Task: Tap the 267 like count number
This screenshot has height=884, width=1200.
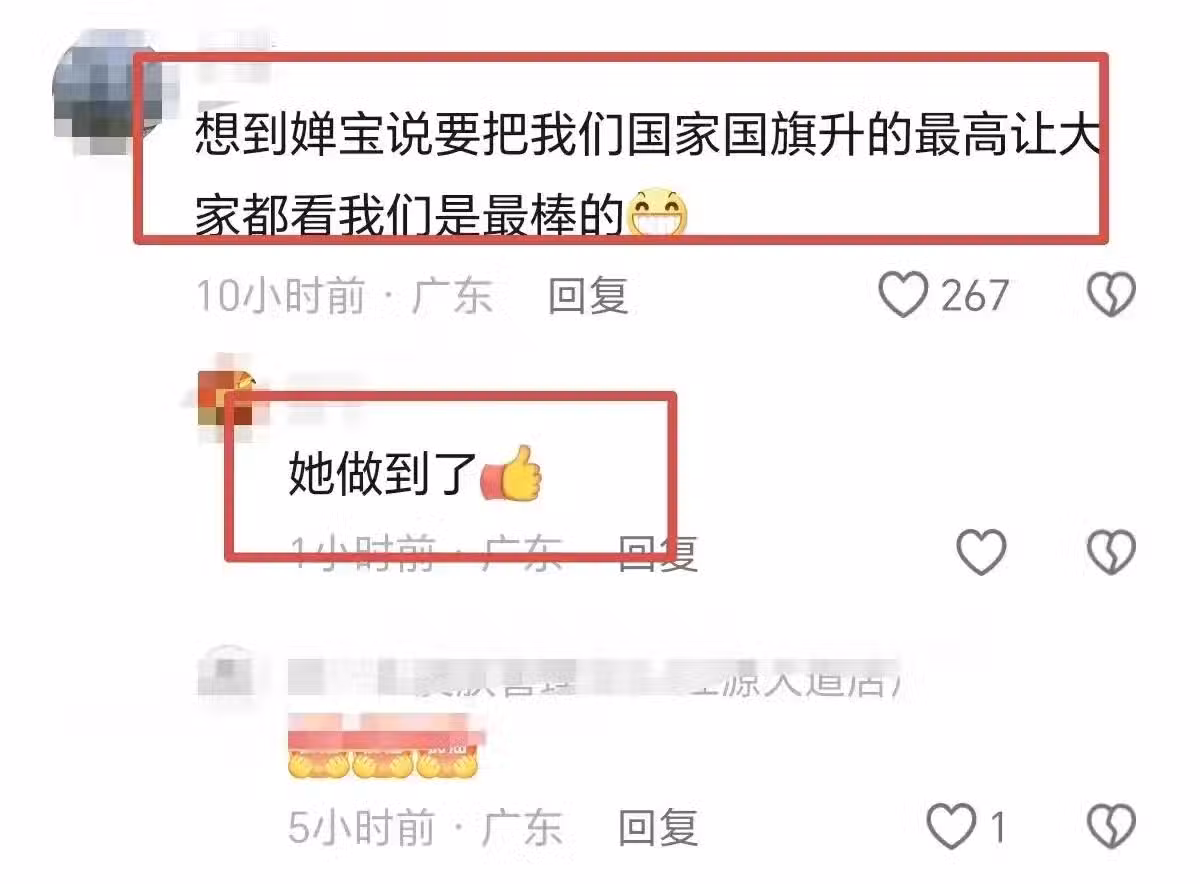Action: click(975, 296)
